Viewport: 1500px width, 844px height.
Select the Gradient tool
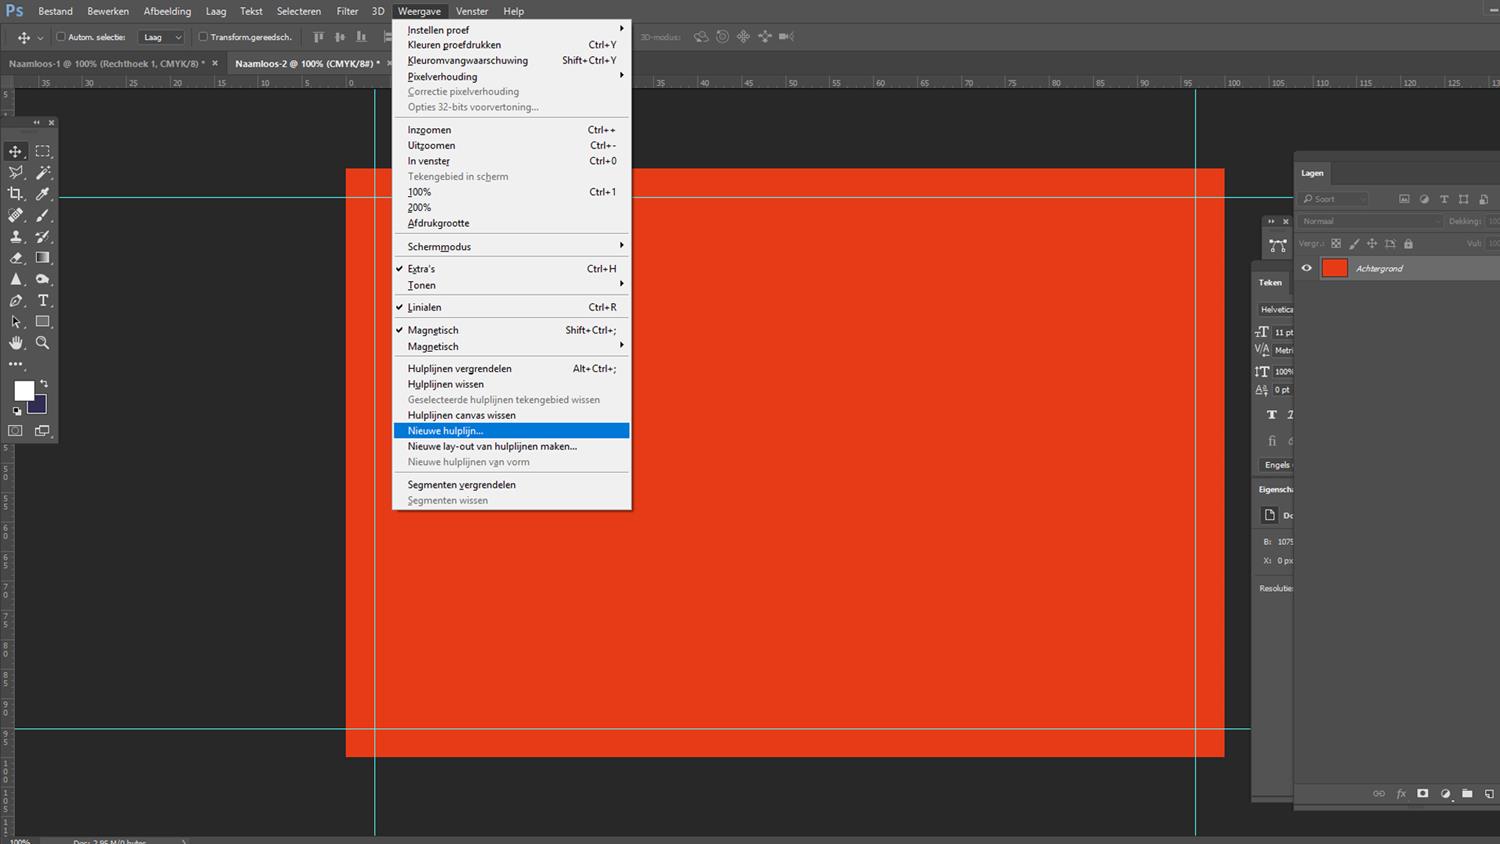coord(43,258)
